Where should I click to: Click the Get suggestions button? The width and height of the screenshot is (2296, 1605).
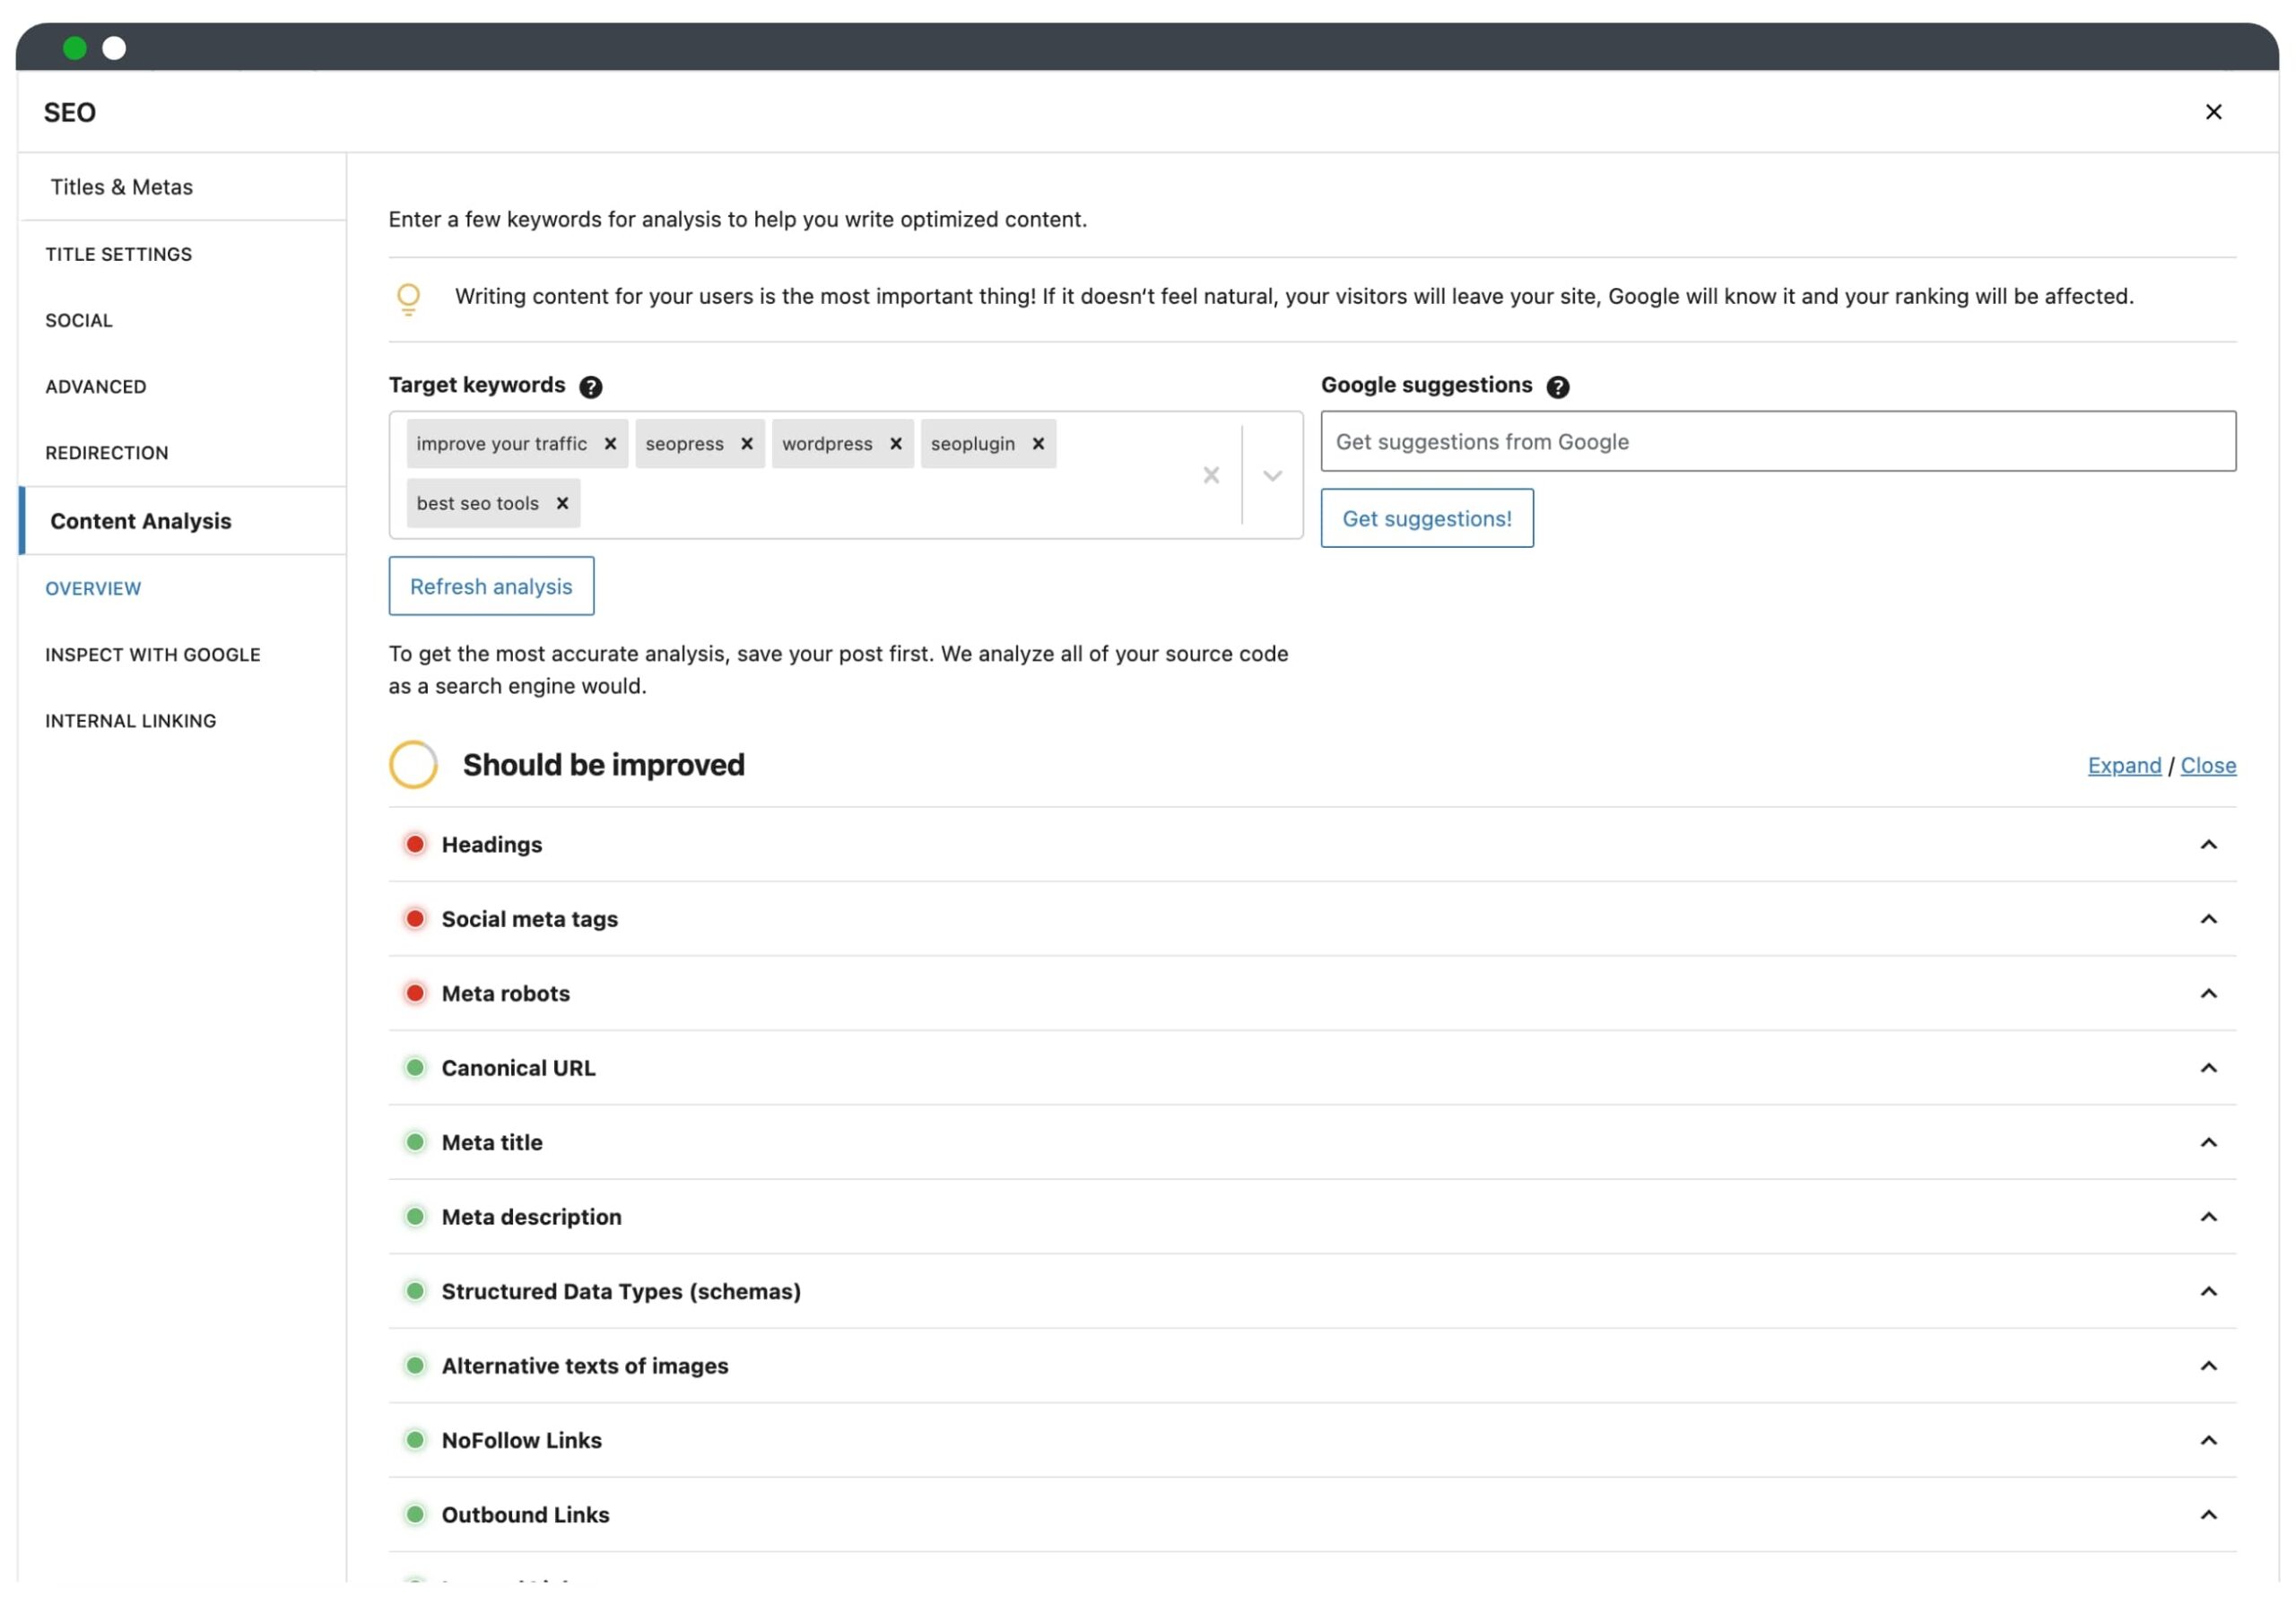point(1425,518)
